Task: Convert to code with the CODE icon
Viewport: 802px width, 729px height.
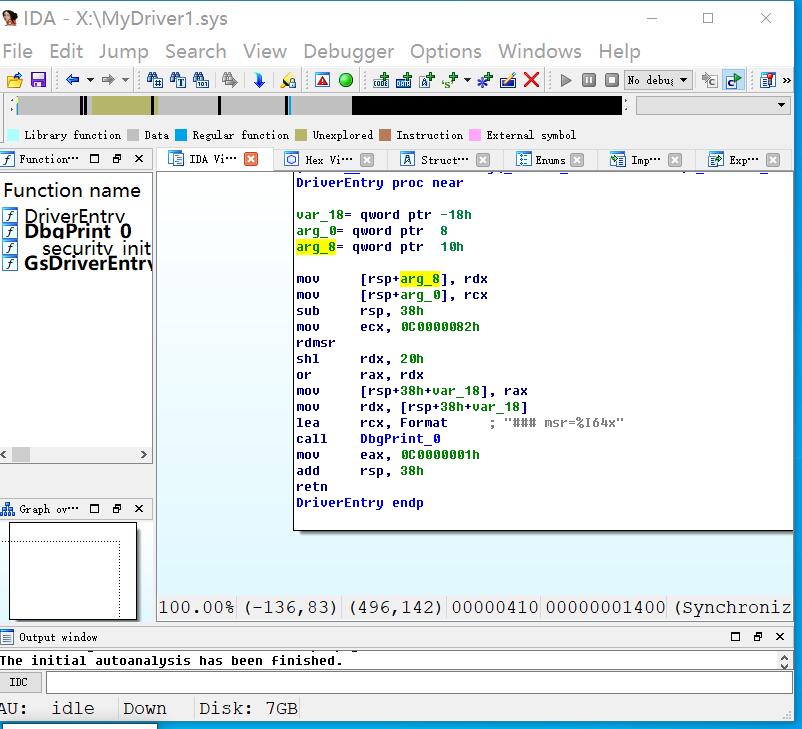Action: tap(381, 80)
